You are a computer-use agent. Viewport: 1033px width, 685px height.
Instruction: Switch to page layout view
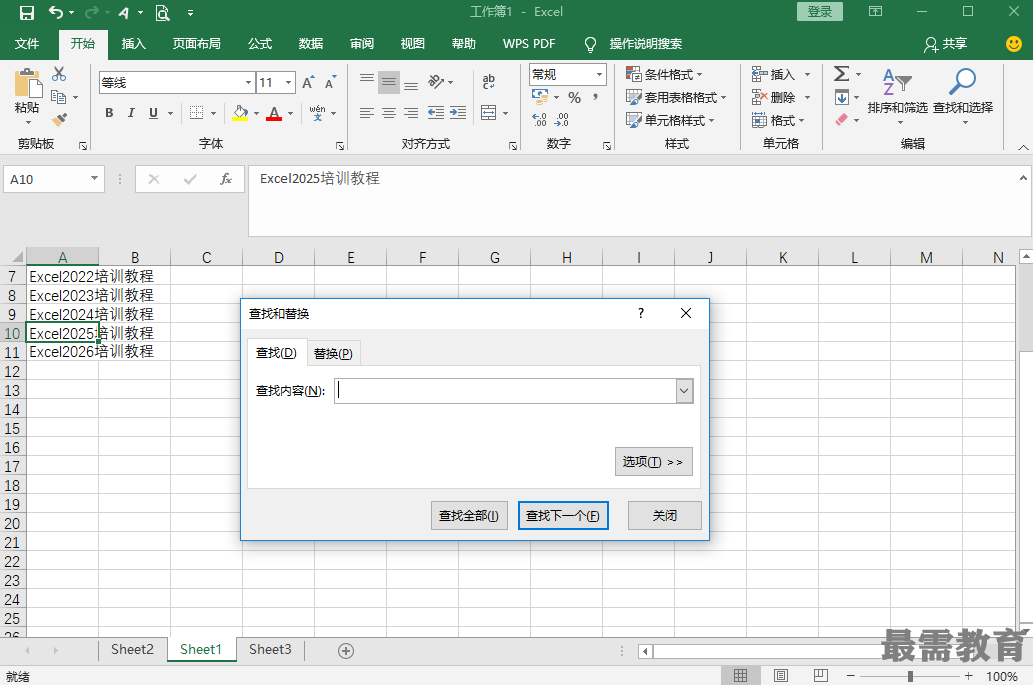[781, 676]
